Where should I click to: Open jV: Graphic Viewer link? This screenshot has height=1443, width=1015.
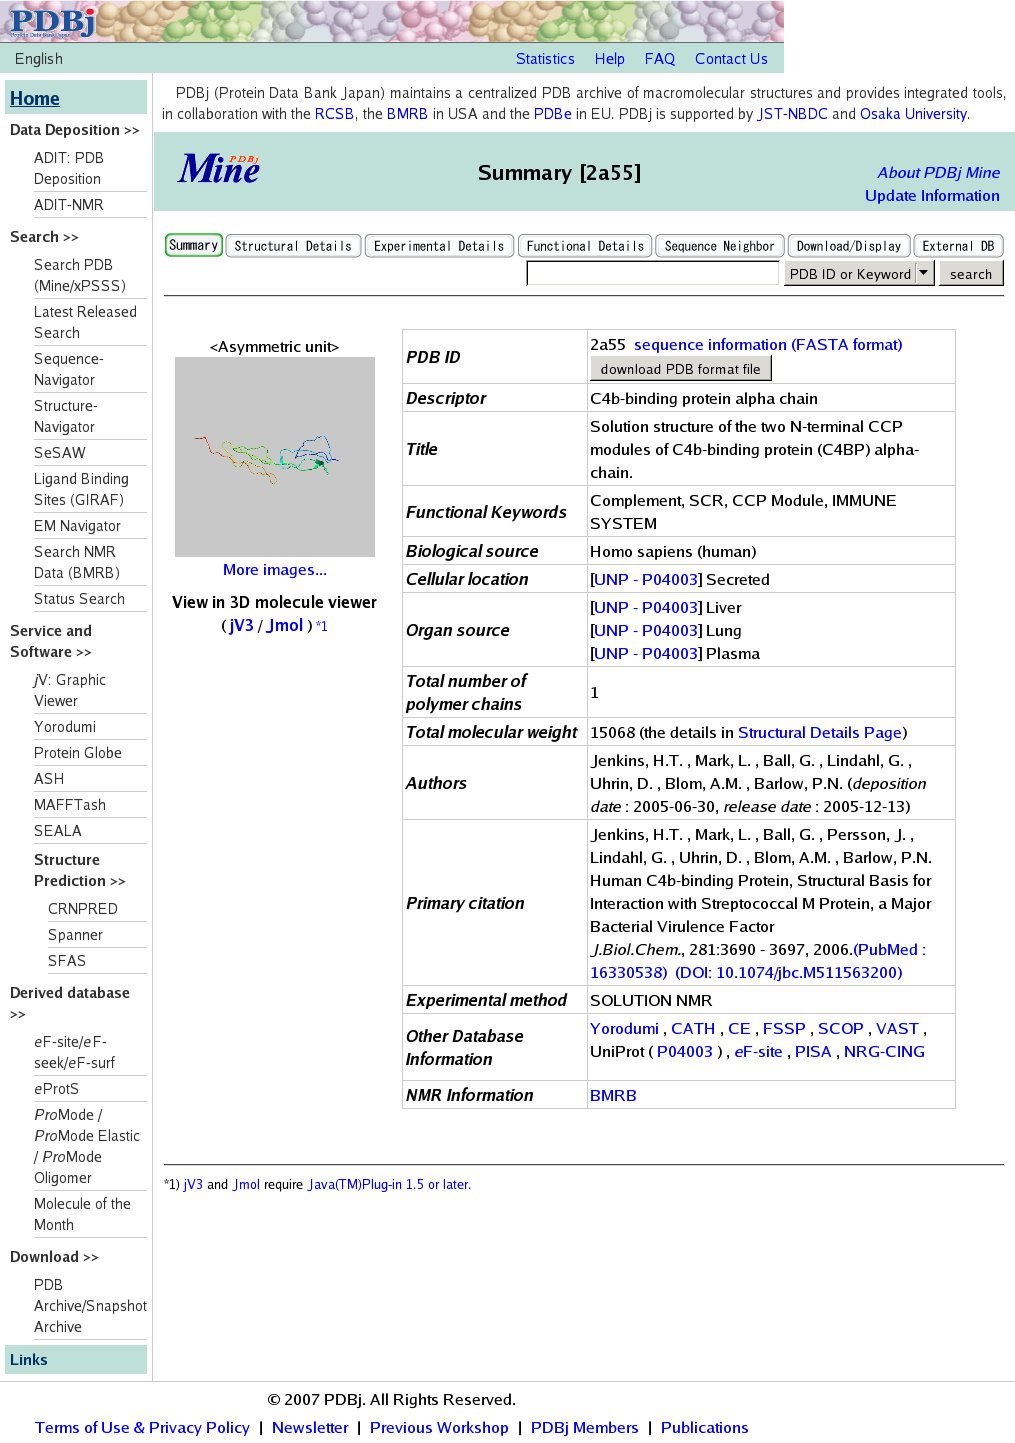(x=70, y=690)
